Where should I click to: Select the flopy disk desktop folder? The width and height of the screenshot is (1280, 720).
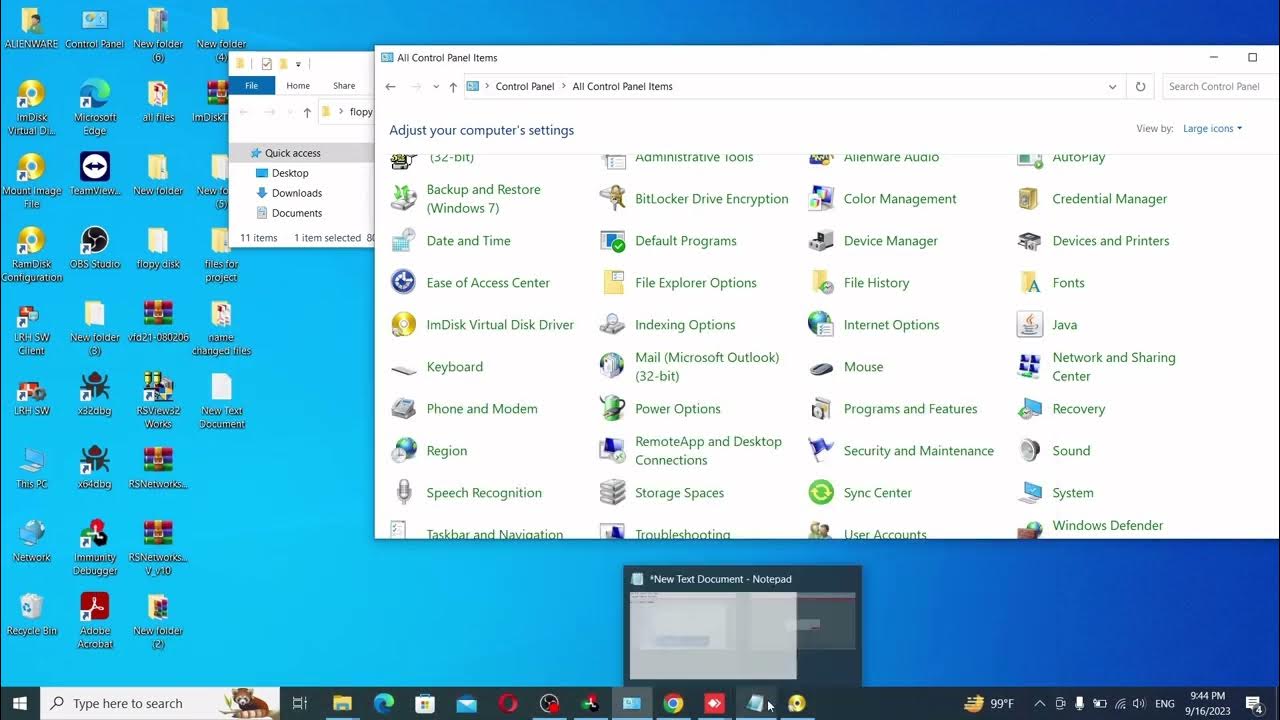coord(158,248)
